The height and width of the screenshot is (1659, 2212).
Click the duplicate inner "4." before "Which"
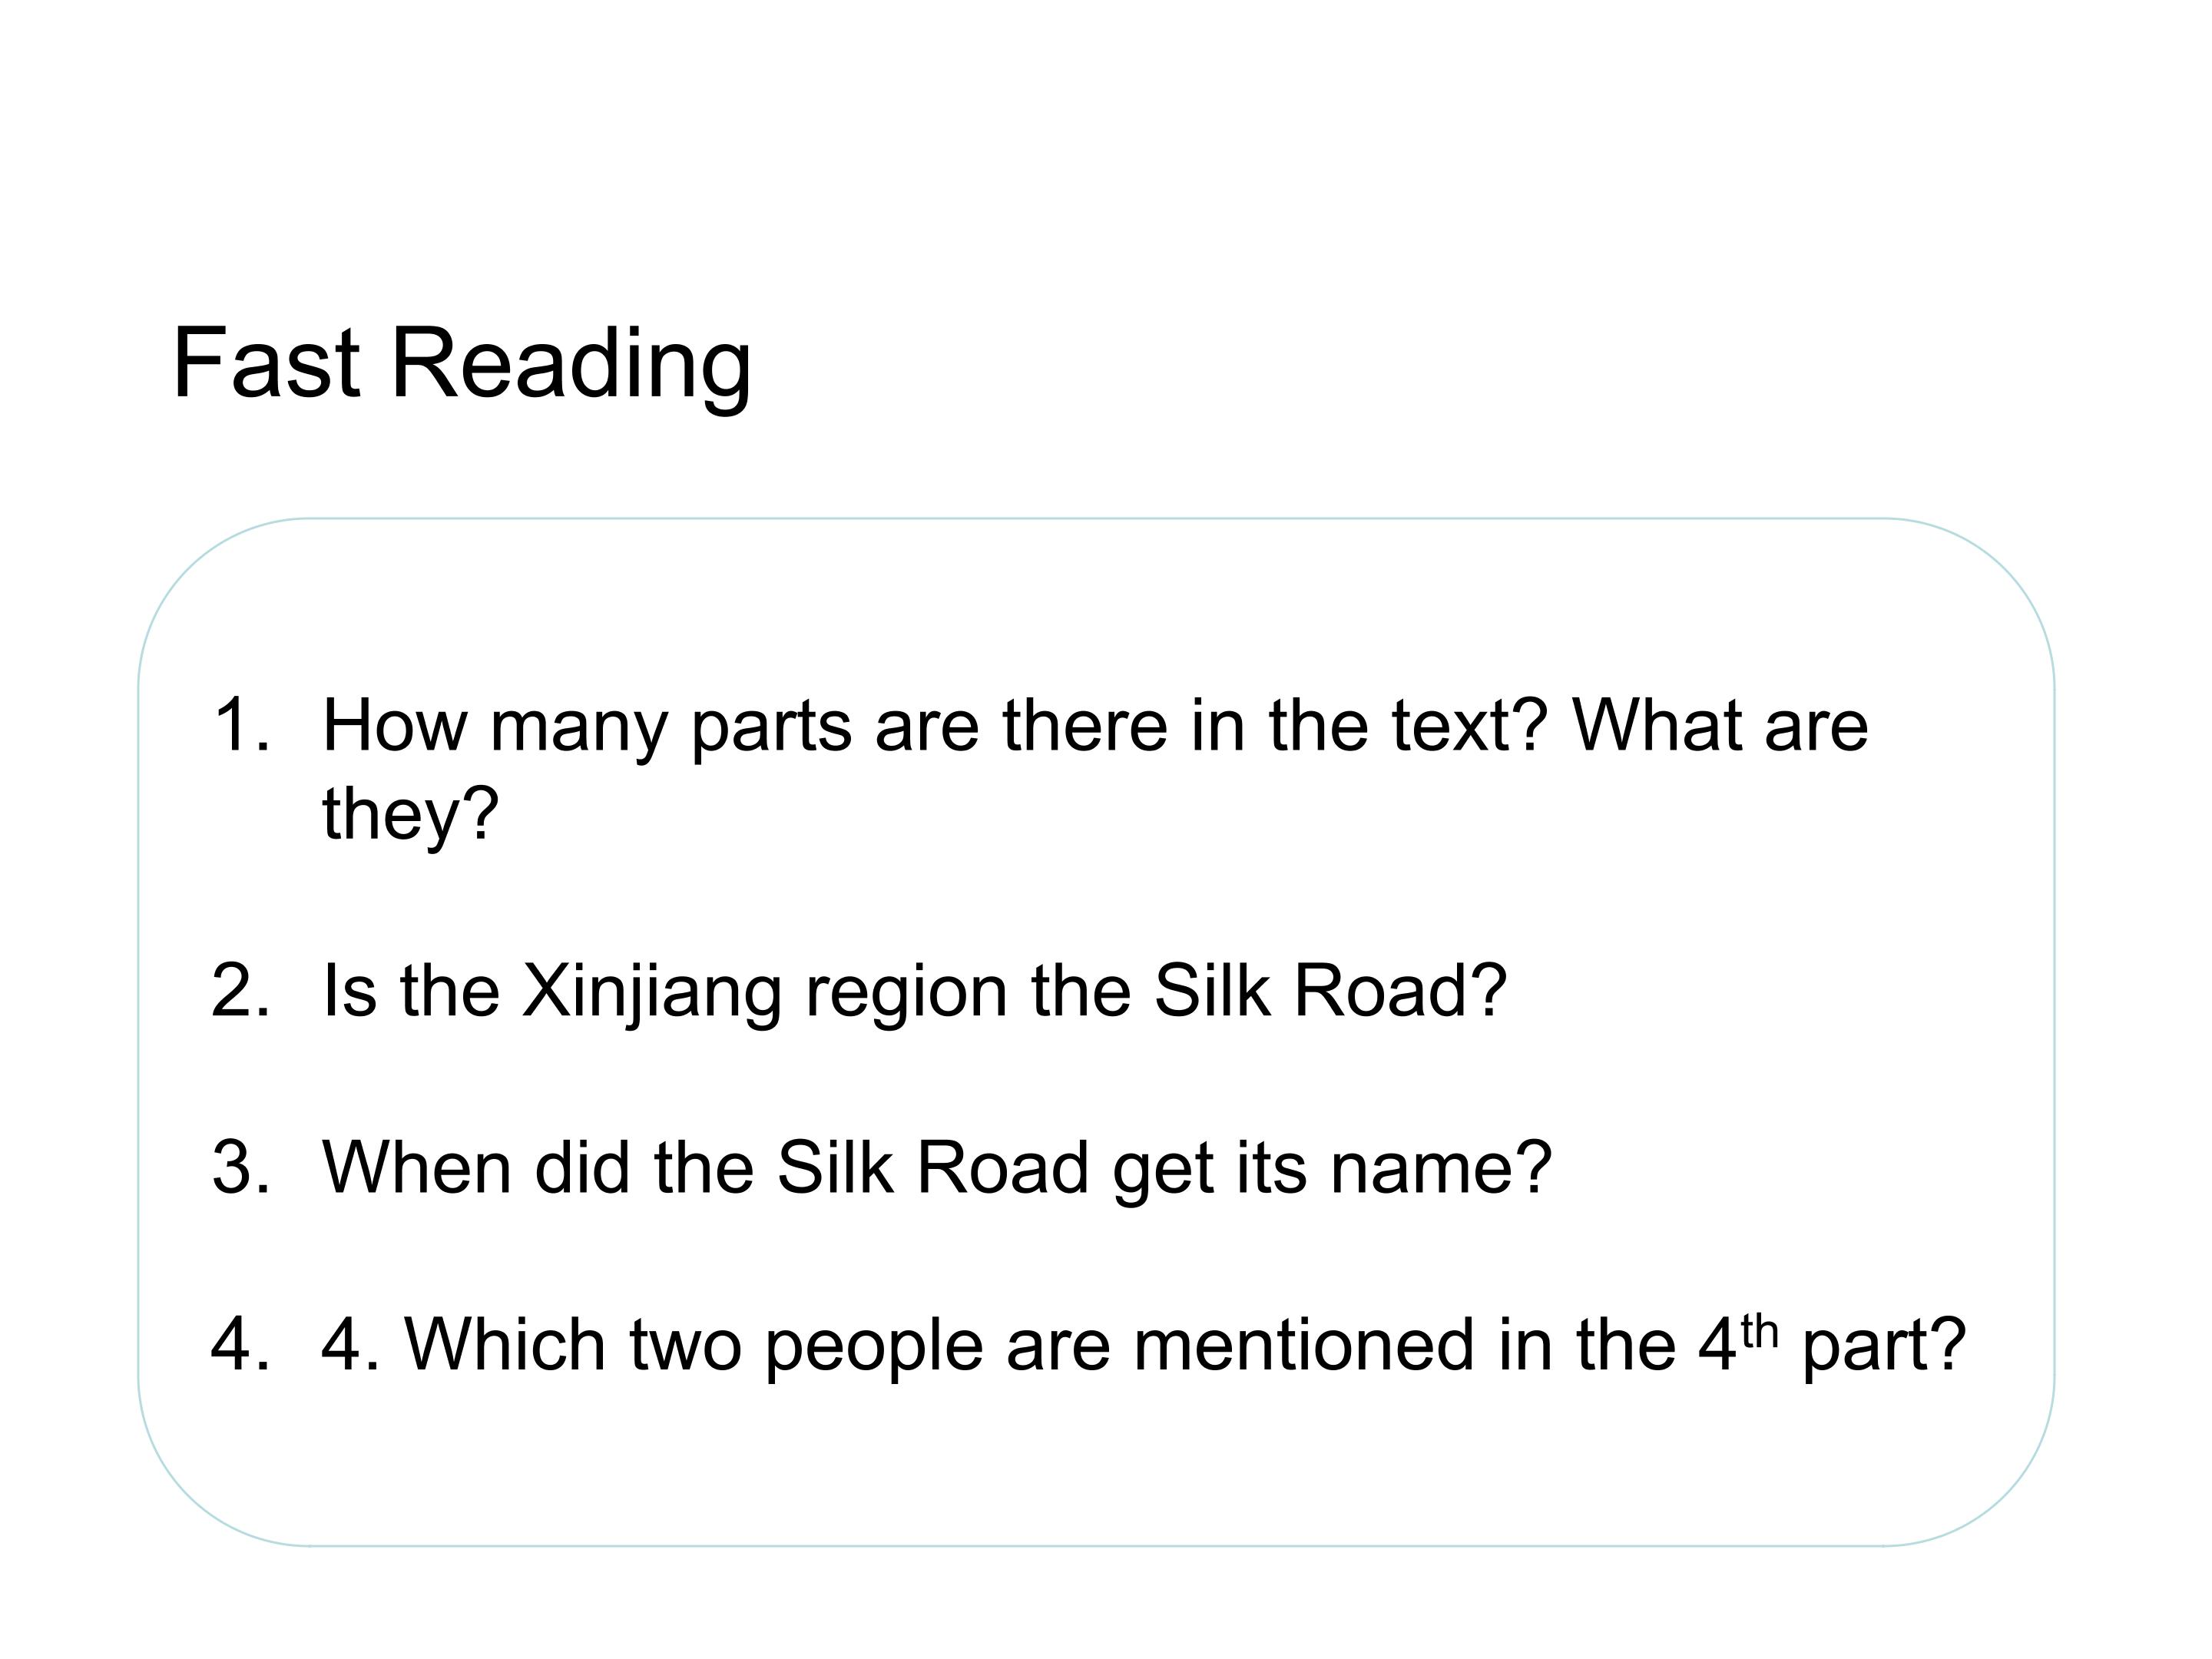click(x=351, y=1344)
